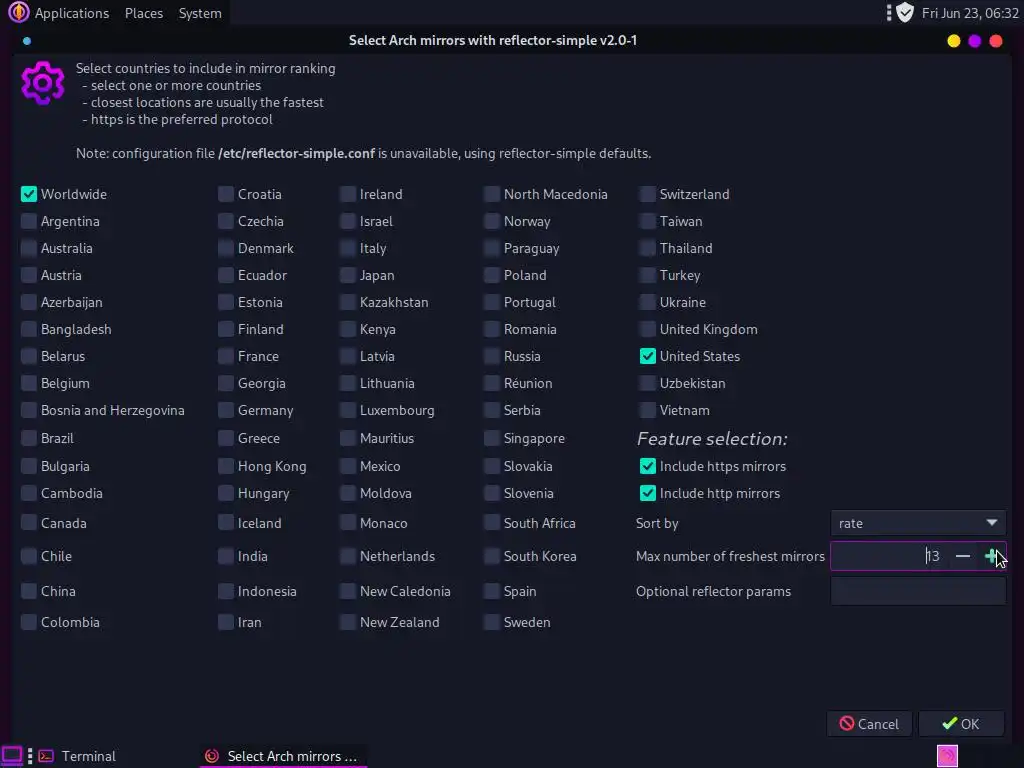Click the blue dot window menu icon
This screenshot has width=1024, height=768.
click(x=27, y=40)
